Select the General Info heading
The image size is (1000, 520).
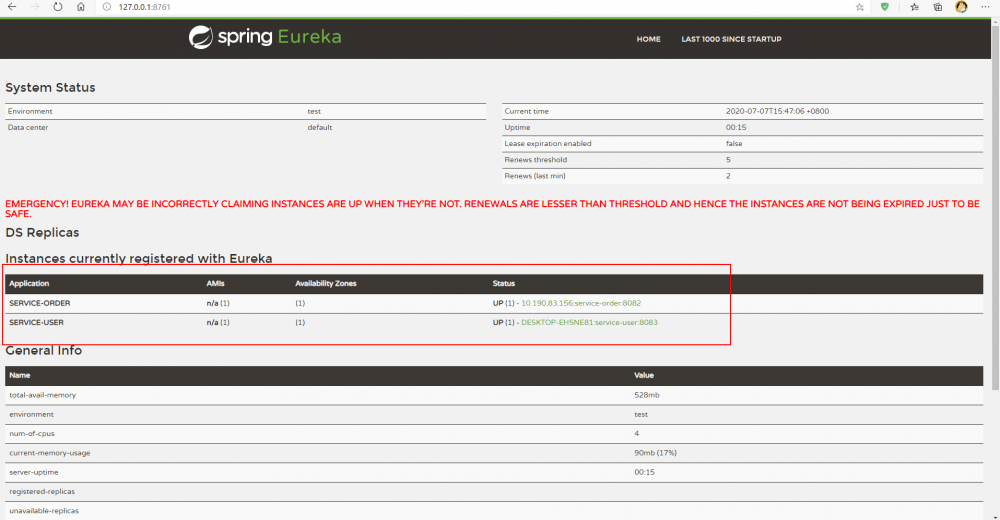click(x=43, y=350)
